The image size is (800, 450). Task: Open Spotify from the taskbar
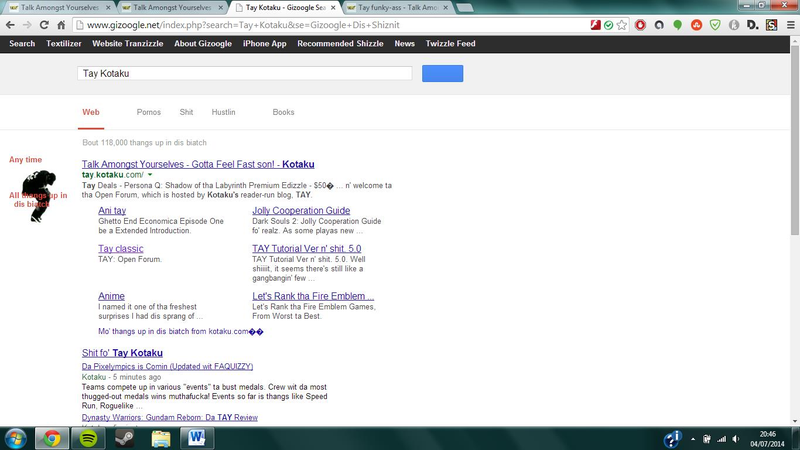click(x=88, y=439)
